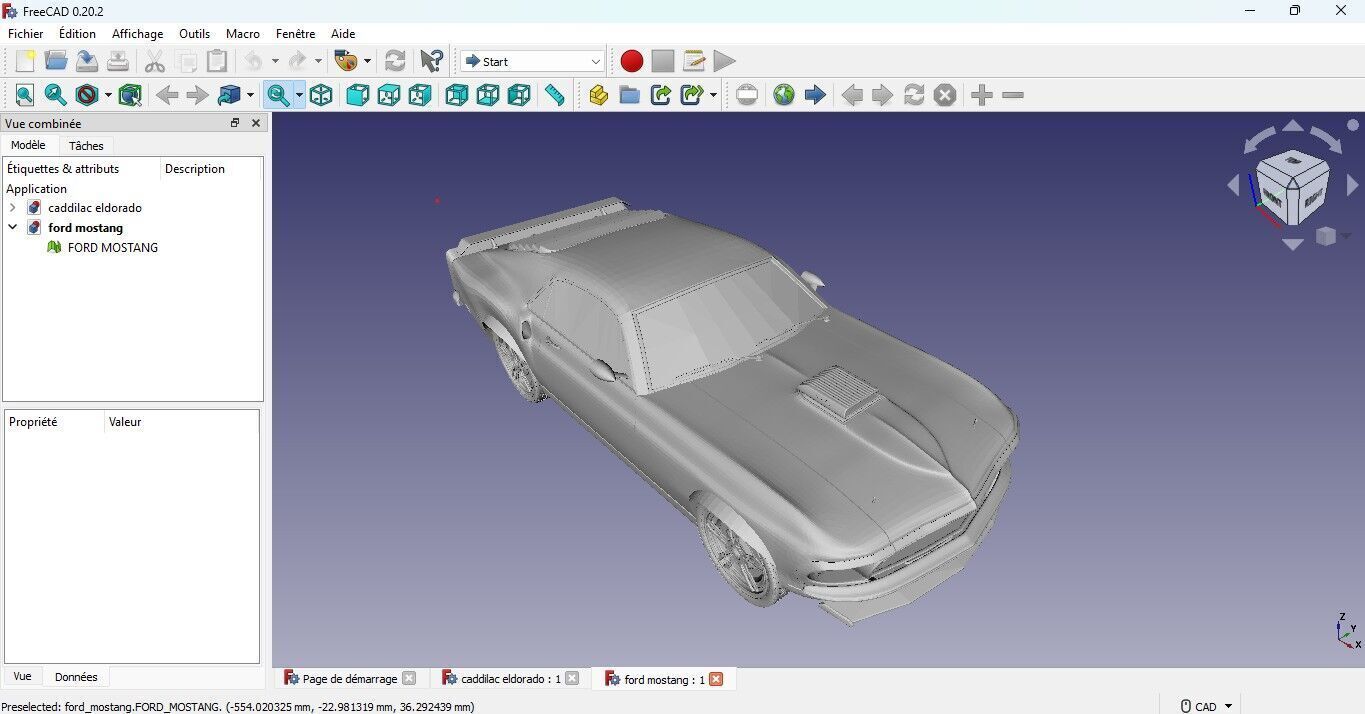Open the macros dialog notepad icon
The image size is (1365, 714).
click(694, 61)
